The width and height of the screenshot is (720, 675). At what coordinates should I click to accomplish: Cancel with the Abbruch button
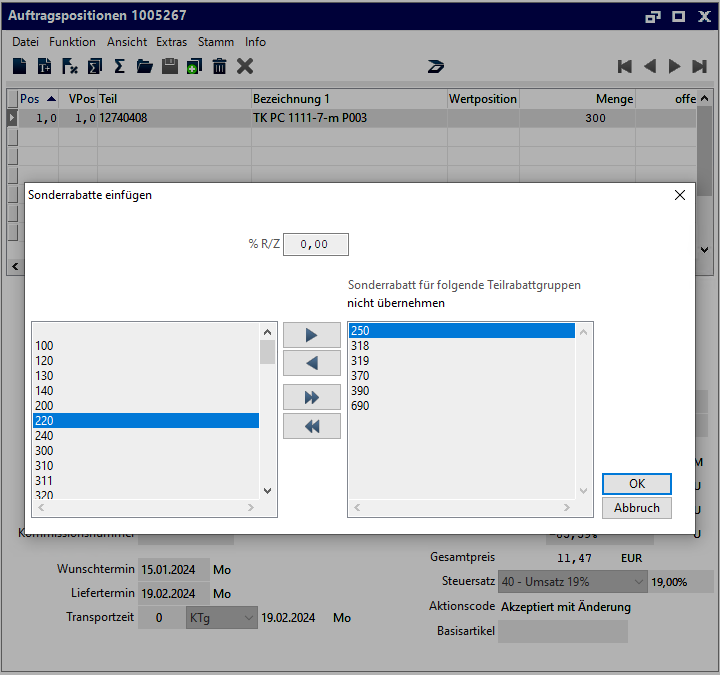point(637,508)
